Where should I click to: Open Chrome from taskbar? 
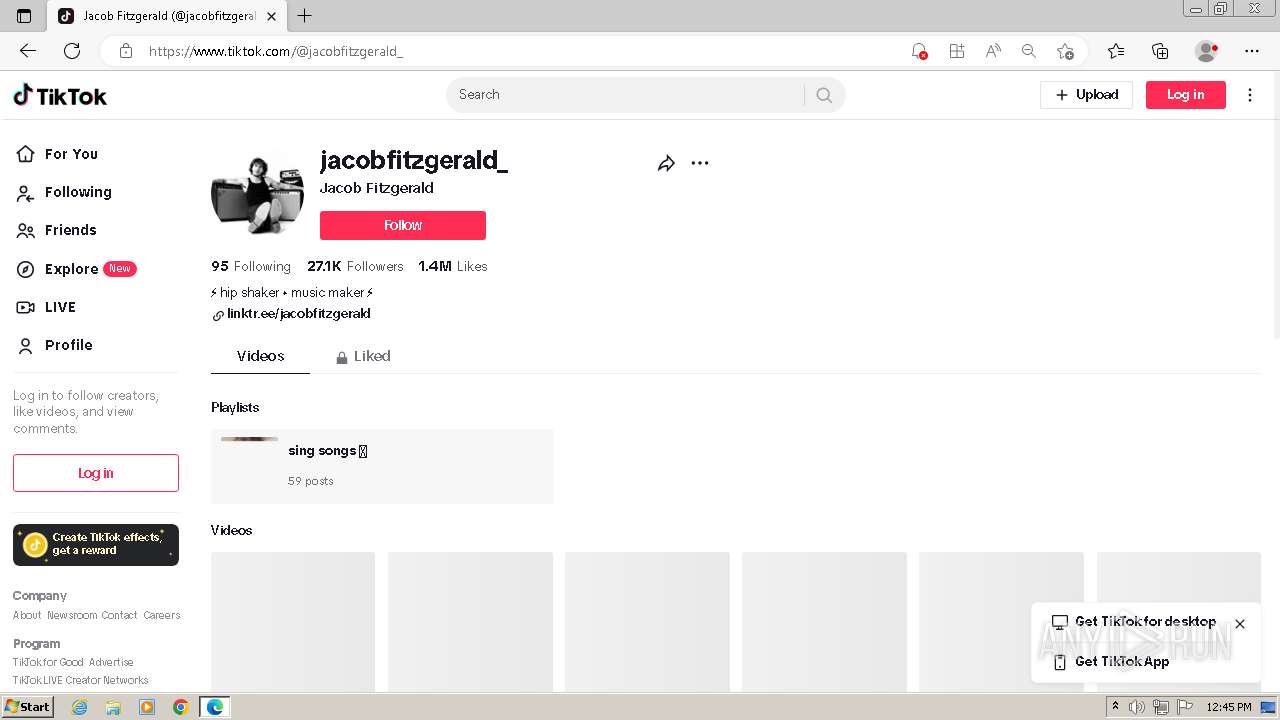click(x=180, y=707)
